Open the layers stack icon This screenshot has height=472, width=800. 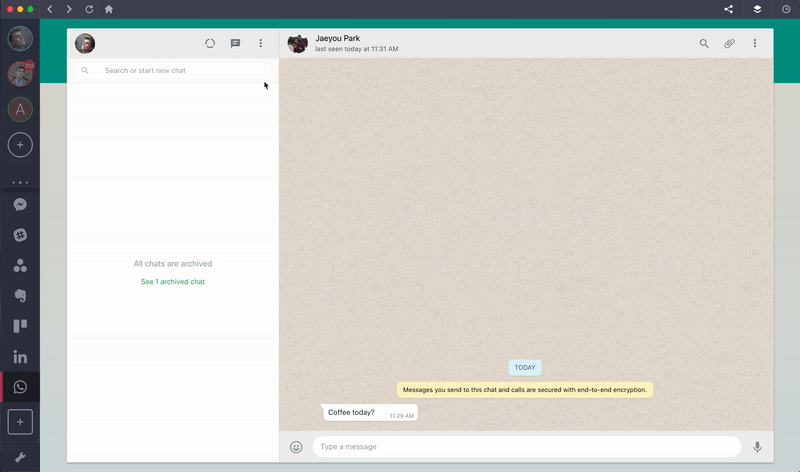pyautogui.click(x=757, y=9)
